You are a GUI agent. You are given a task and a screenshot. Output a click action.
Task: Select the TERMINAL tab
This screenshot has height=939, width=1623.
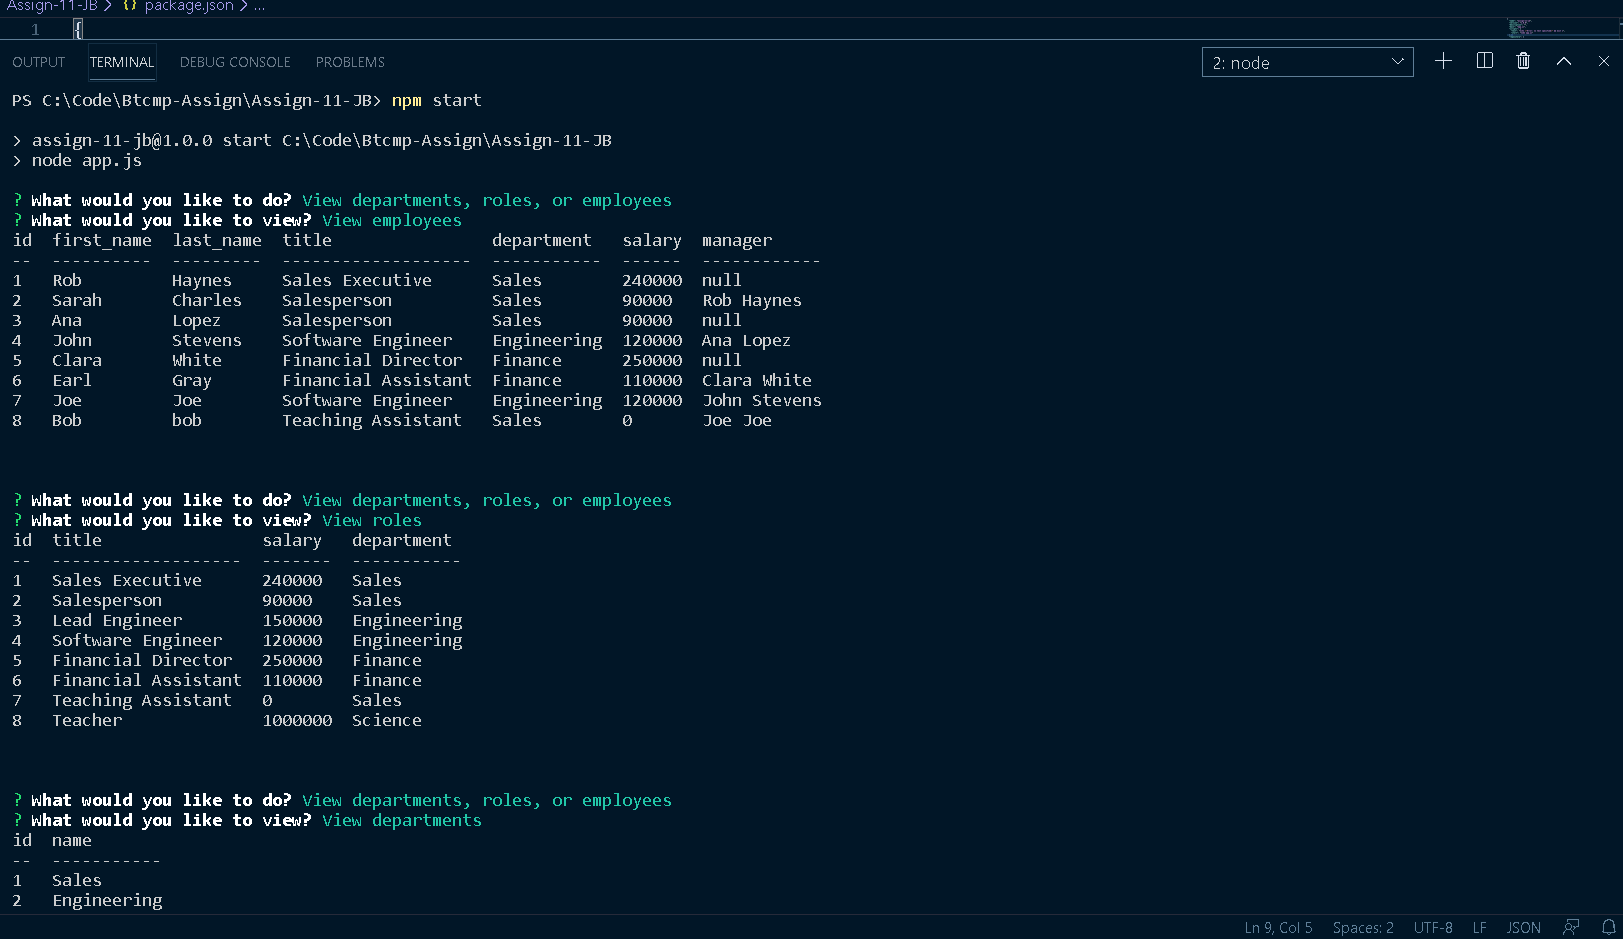[x=122, y=62]
